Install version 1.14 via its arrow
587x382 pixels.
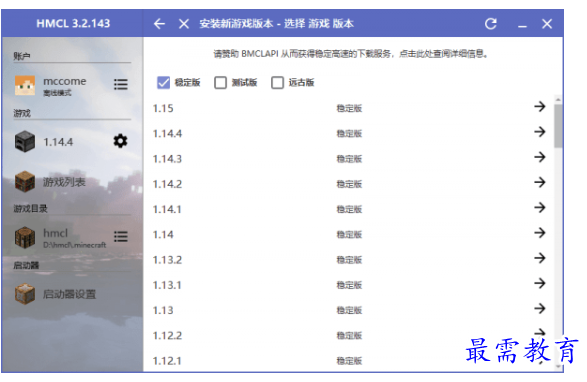coord(539,233)
